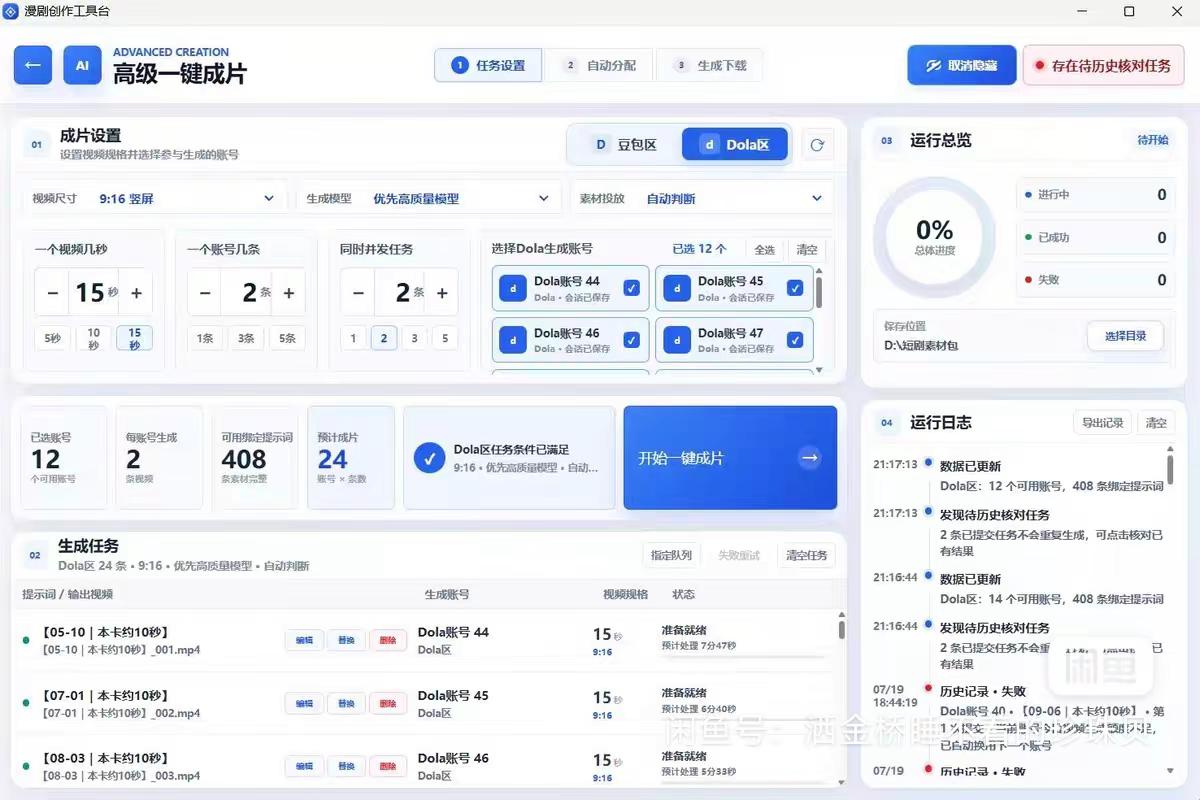Uncheck the Dola账号 44 checkbox

tap(631, 288)
